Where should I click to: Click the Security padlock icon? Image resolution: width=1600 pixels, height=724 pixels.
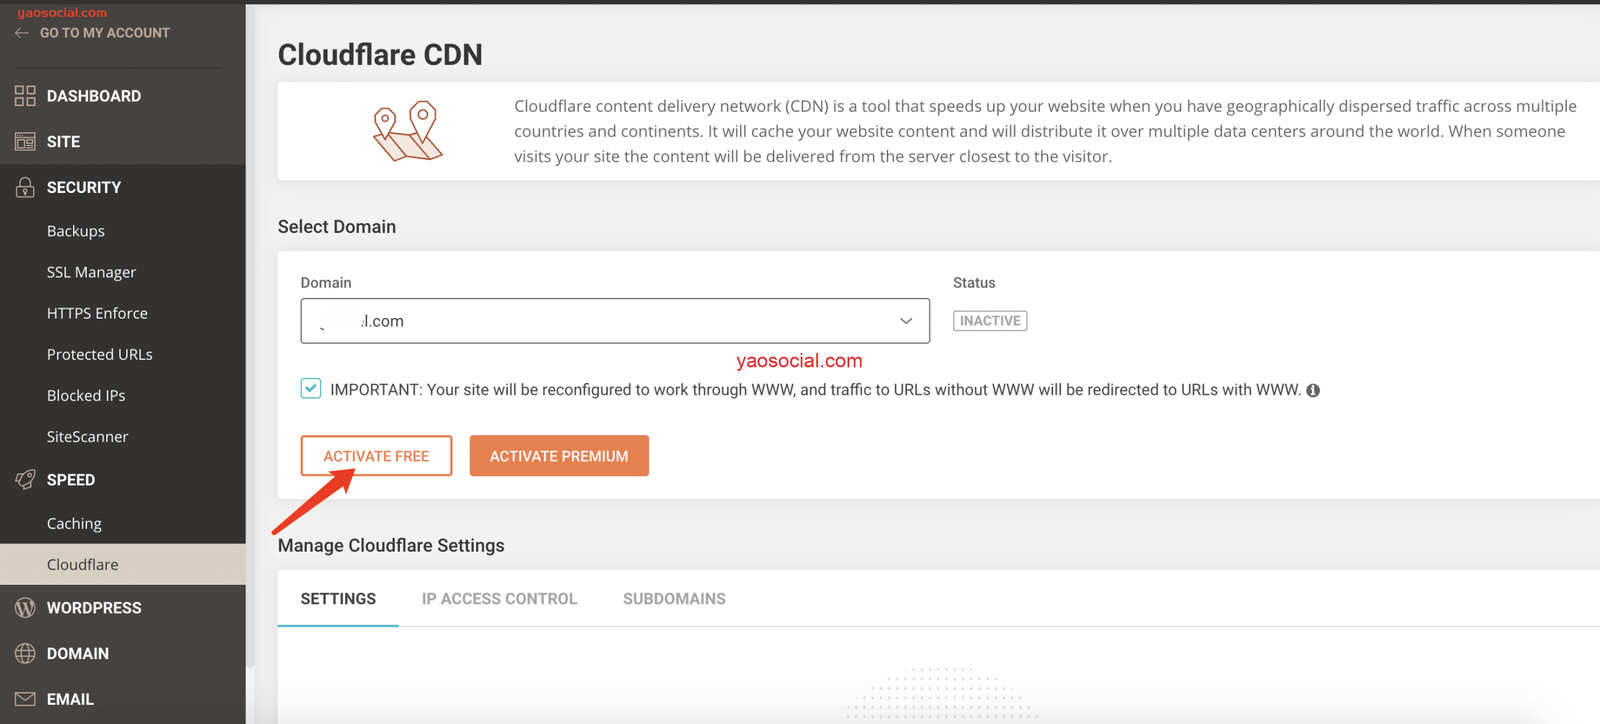(25, 187)
